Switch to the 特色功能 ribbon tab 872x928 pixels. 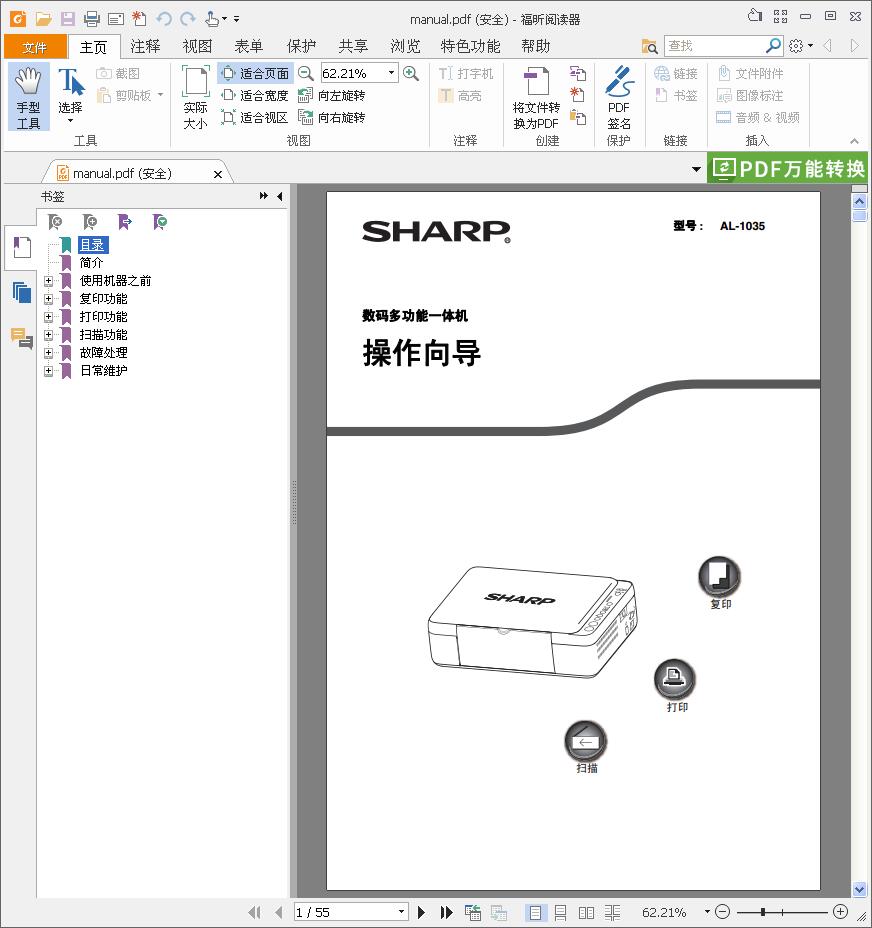(x=470, y=46)
